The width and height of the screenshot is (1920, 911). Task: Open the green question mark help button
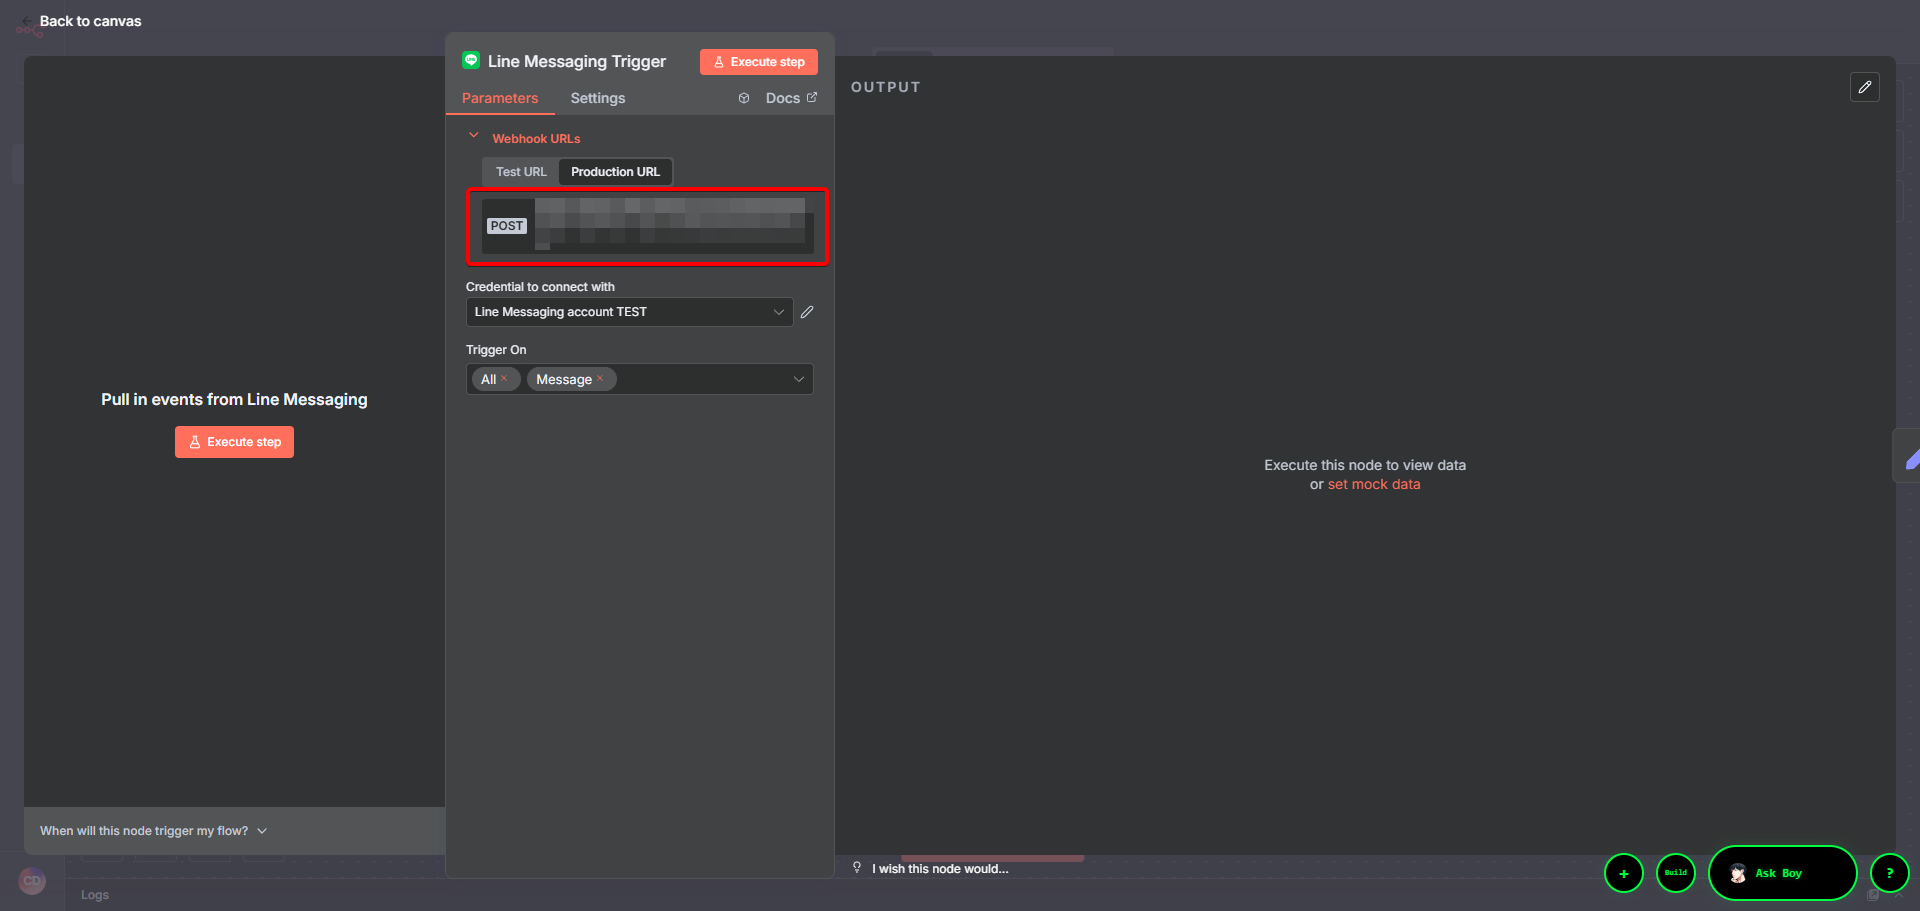1889,873
